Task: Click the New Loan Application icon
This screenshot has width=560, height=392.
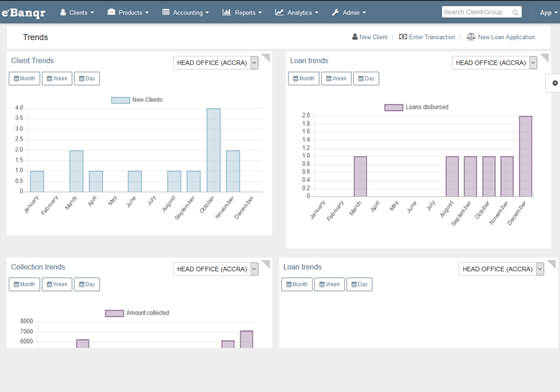Action: pyautogui.click(x=471, y=36)
